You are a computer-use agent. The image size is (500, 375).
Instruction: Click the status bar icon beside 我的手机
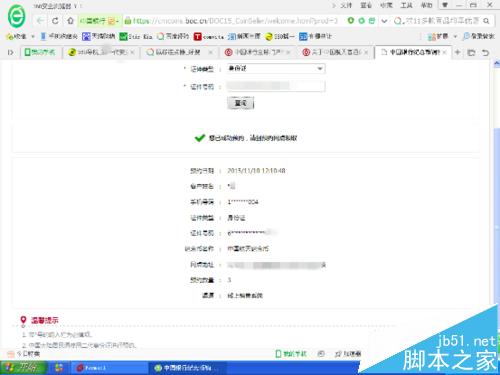(x=321, y=354)
